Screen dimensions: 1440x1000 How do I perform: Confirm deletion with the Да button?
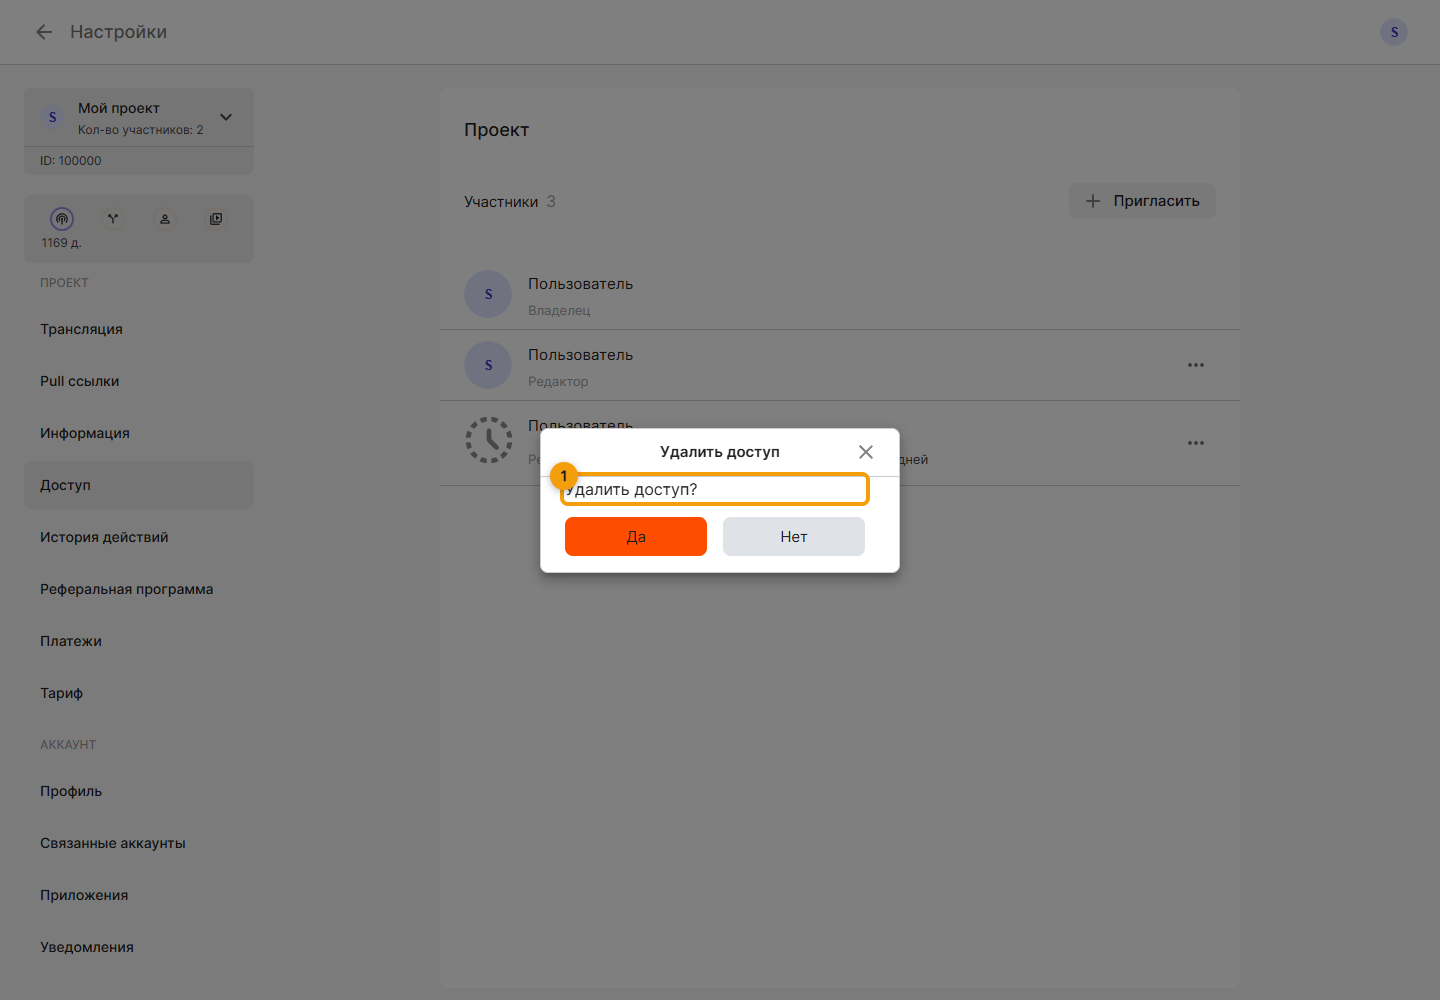(636, 536)
